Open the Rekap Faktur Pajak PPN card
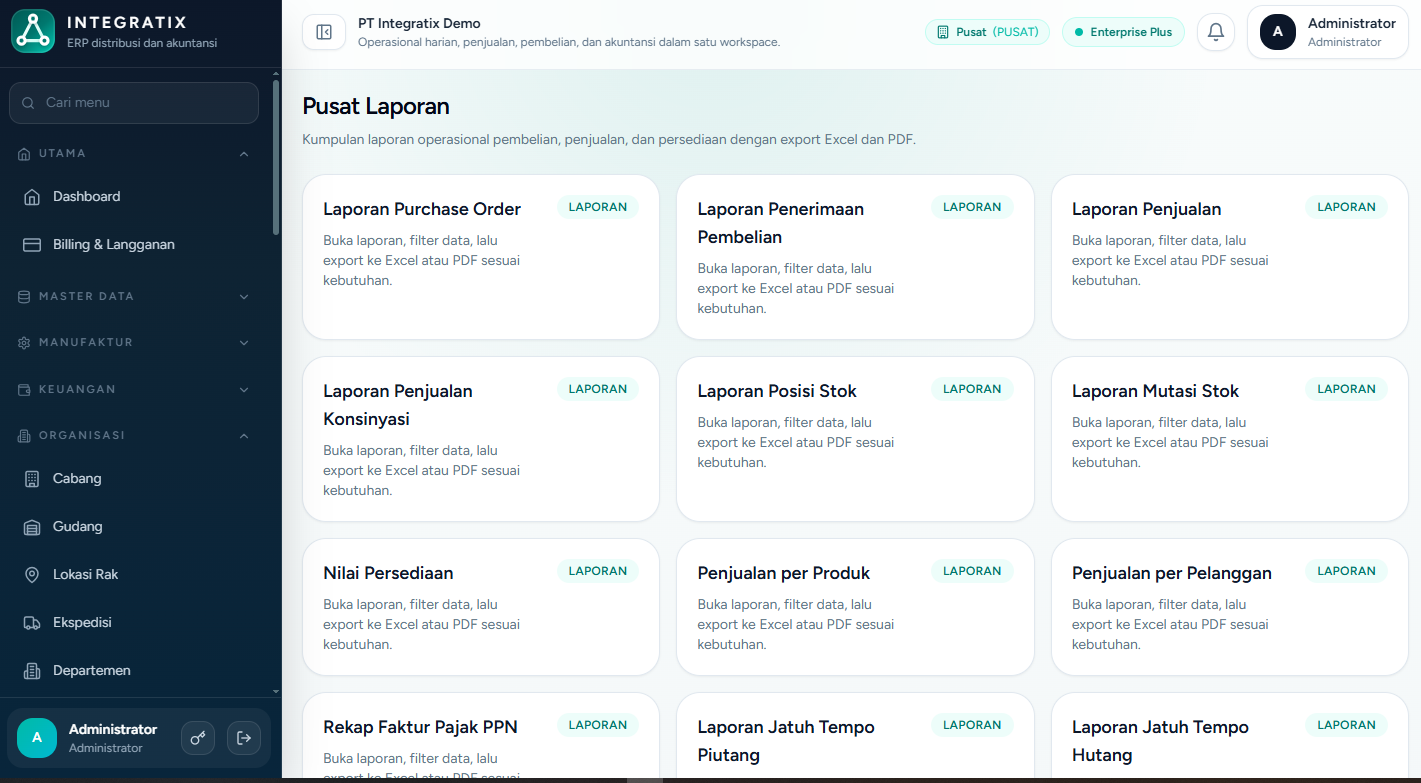 [481, 736]
